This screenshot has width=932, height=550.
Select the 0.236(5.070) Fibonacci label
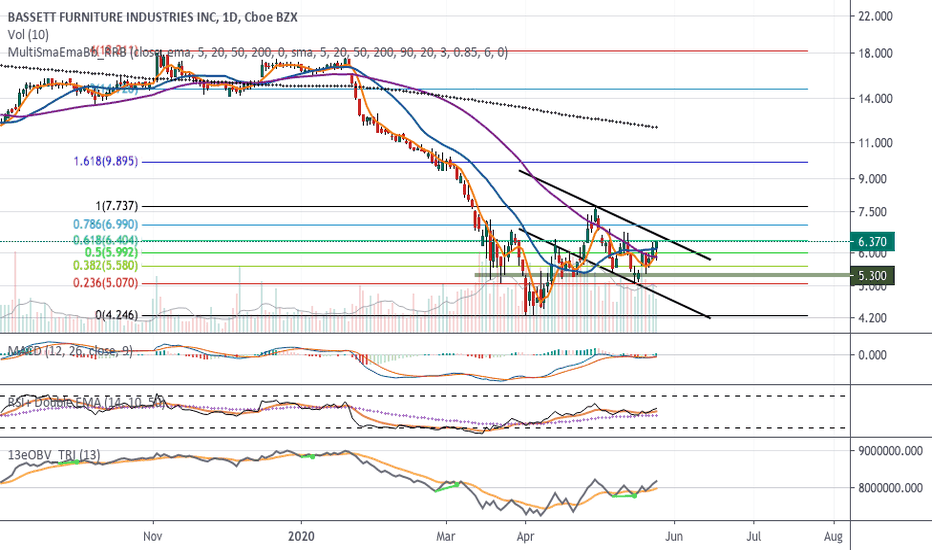pyautogui.click(x=106, y=283)
